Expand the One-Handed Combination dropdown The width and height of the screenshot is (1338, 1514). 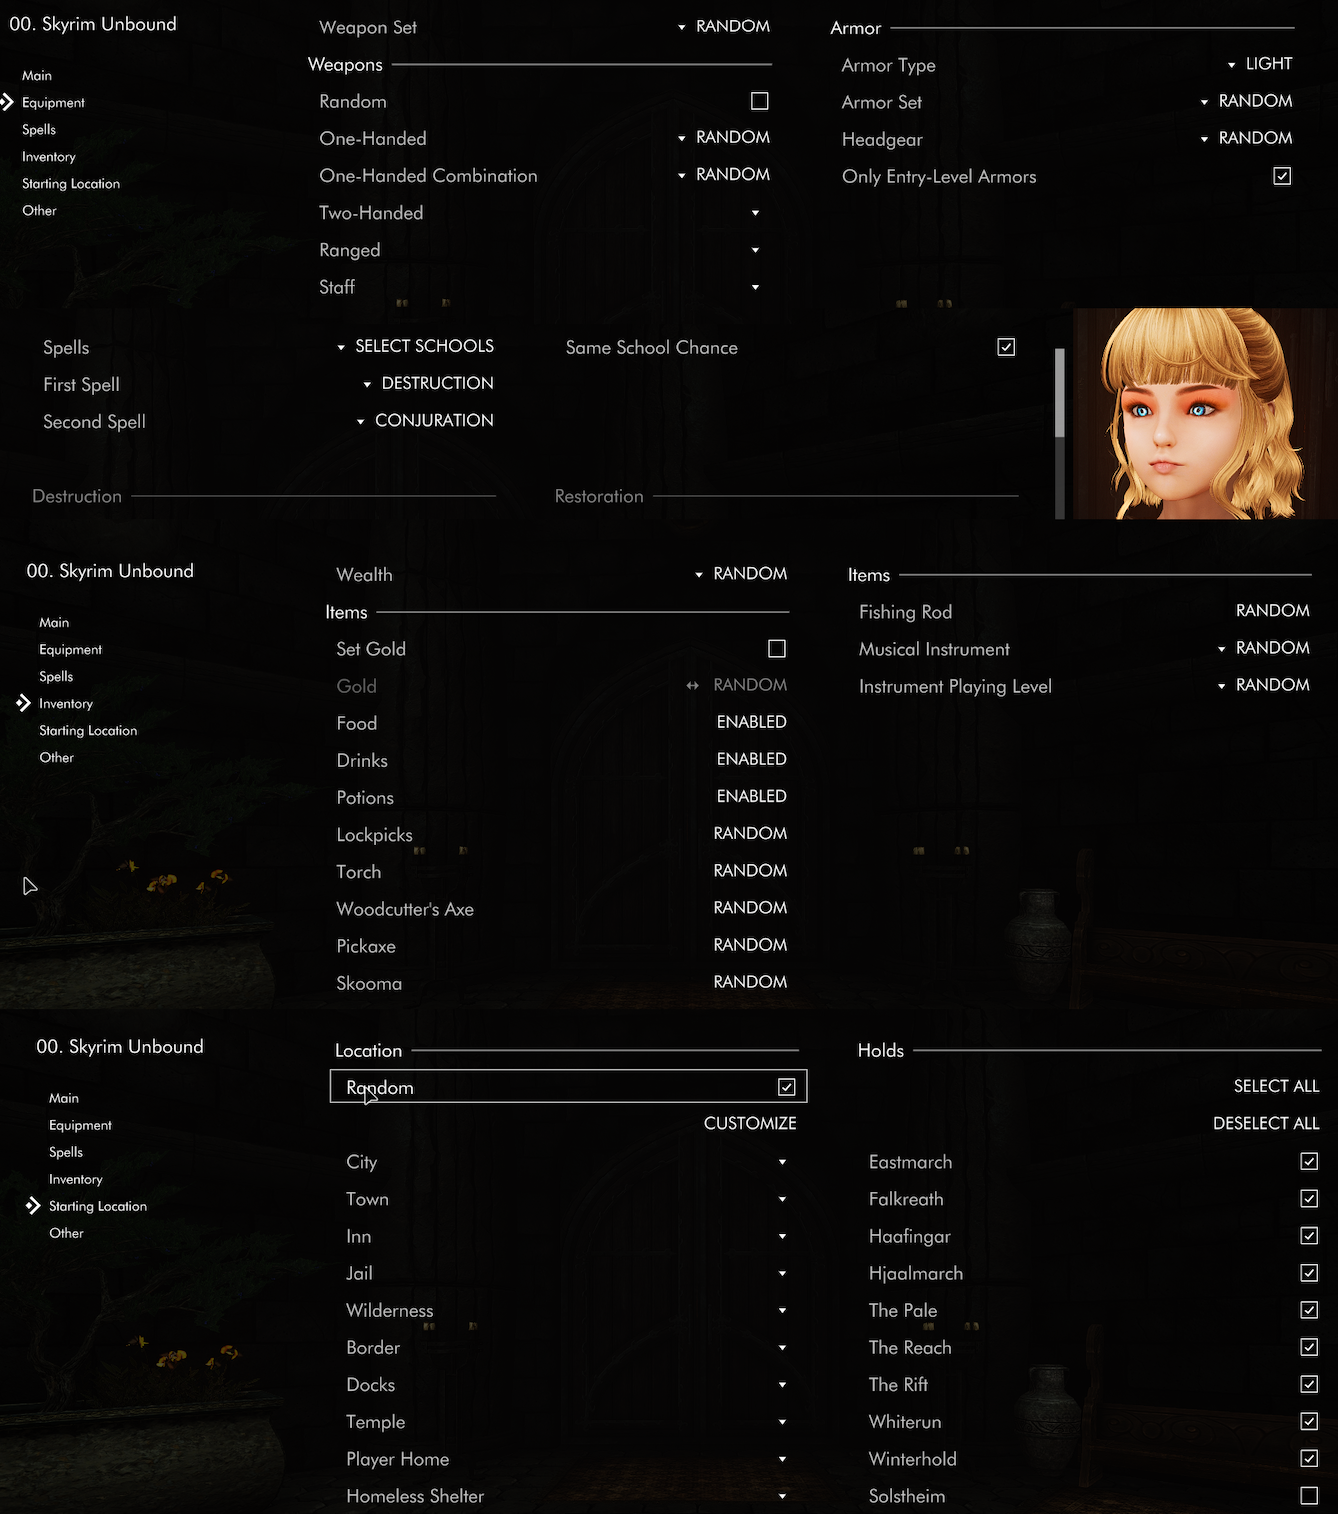(724, 174)
